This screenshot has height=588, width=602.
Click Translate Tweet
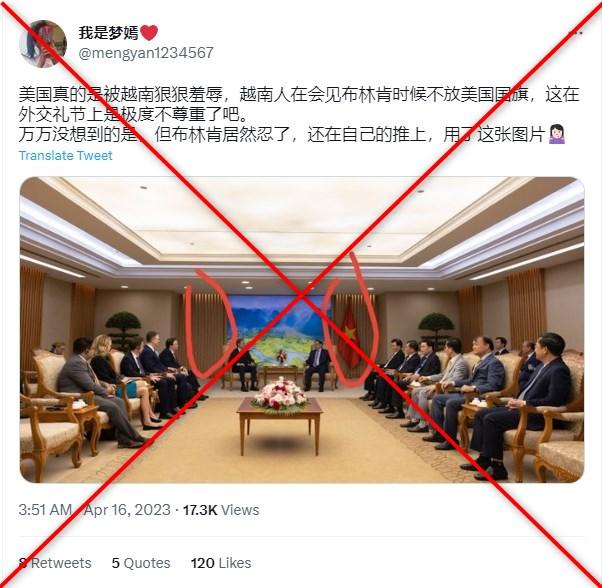click(65, 155)
